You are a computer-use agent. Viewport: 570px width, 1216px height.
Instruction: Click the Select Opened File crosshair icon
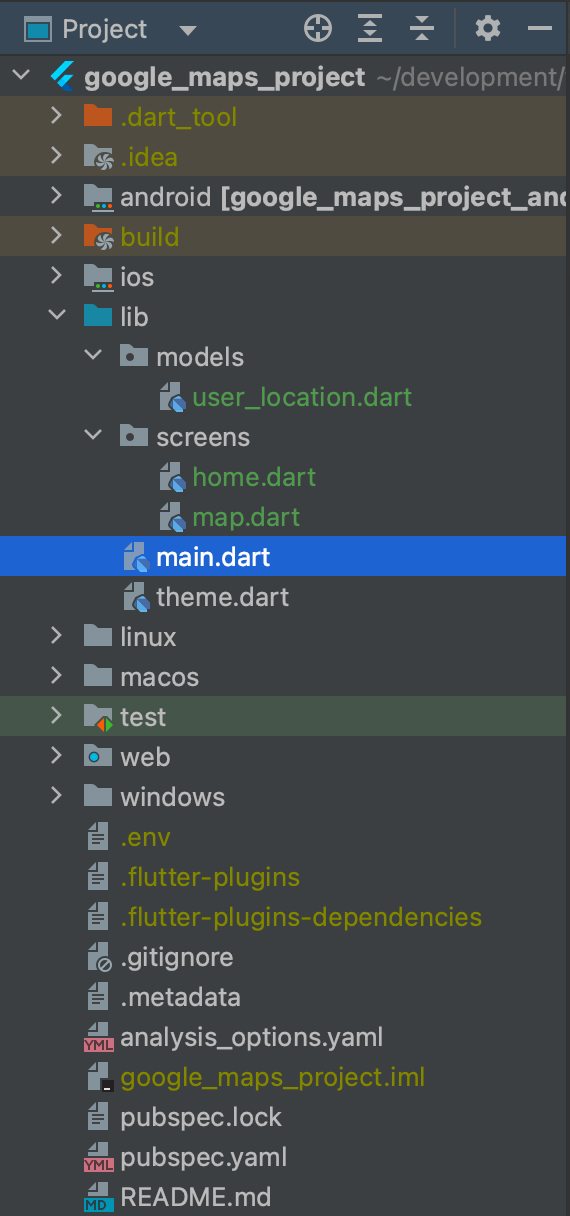[x=318, y=29]
